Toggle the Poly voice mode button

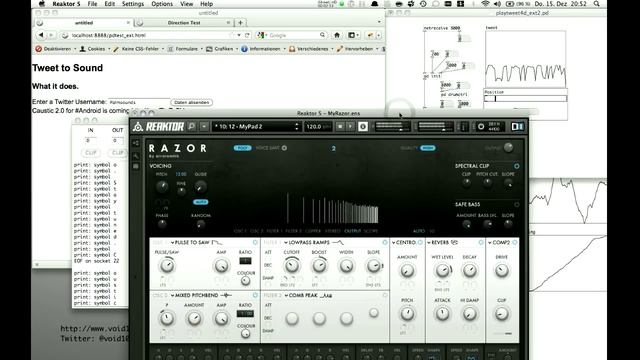point(242,148)
